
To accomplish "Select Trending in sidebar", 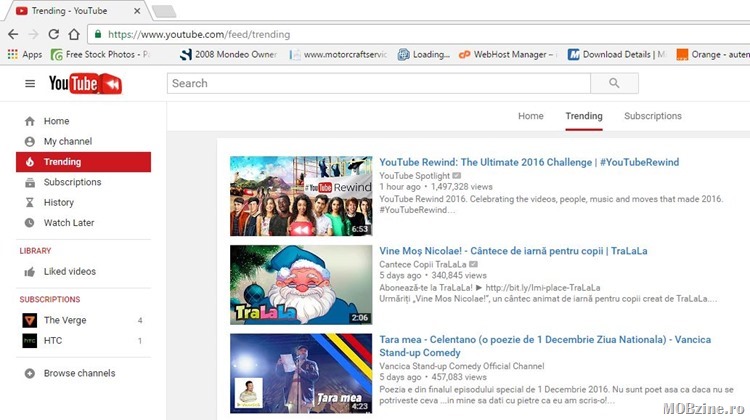I will tap(83, 162).
